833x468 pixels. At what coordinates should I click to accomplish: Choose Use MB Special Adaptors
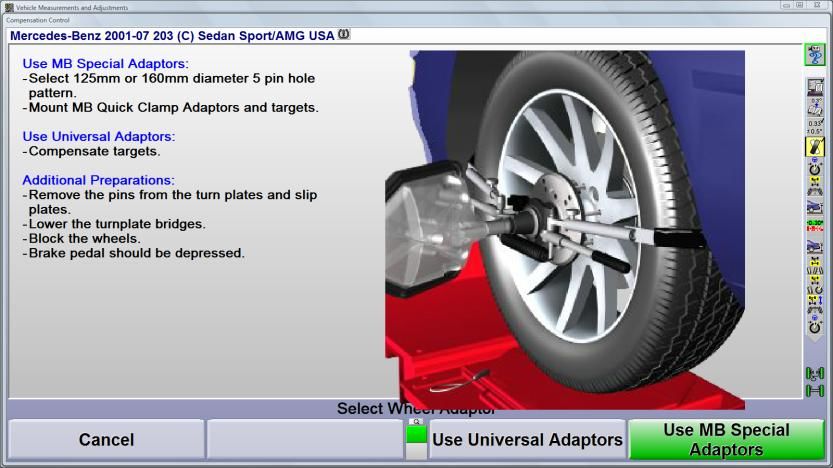click(x=726, y=439)
